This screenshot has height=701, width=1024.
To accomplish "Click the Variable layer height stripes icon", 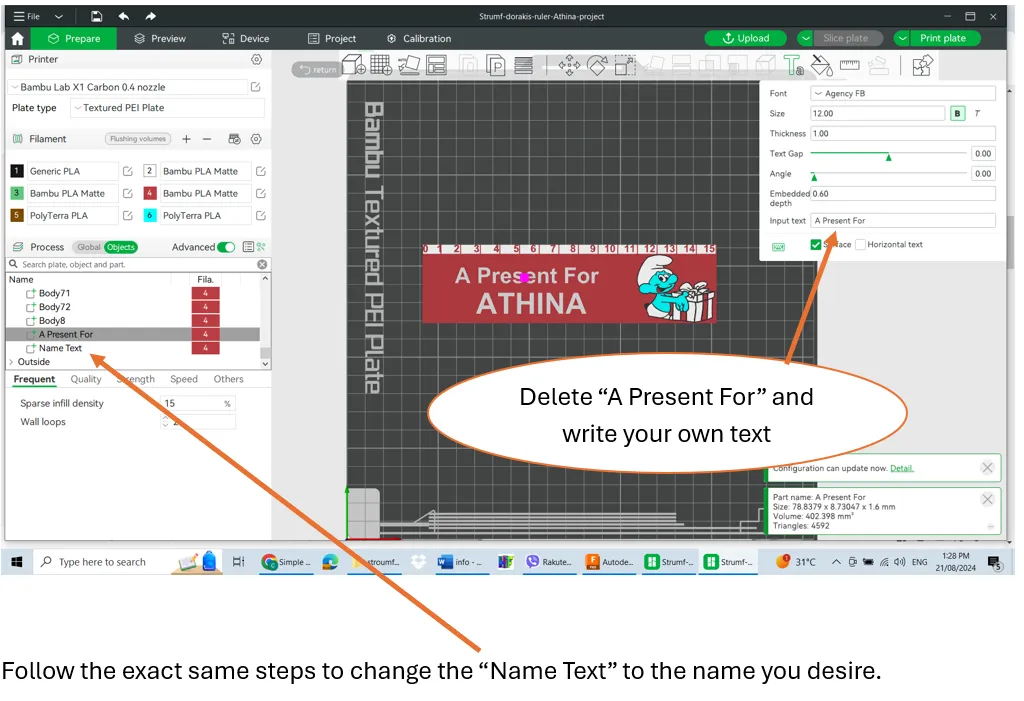I will coord(523,65).
